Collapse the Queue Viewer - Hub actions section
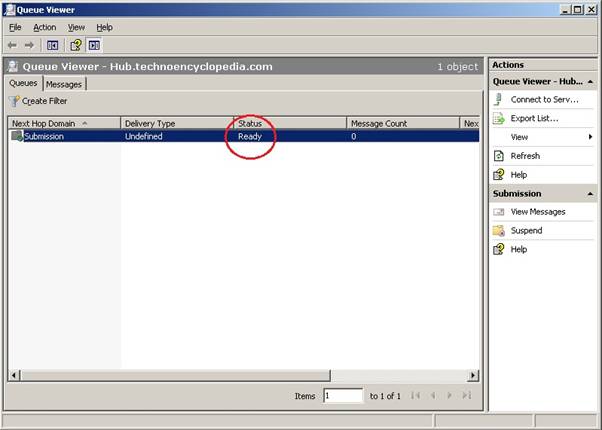 pos(590,81)
